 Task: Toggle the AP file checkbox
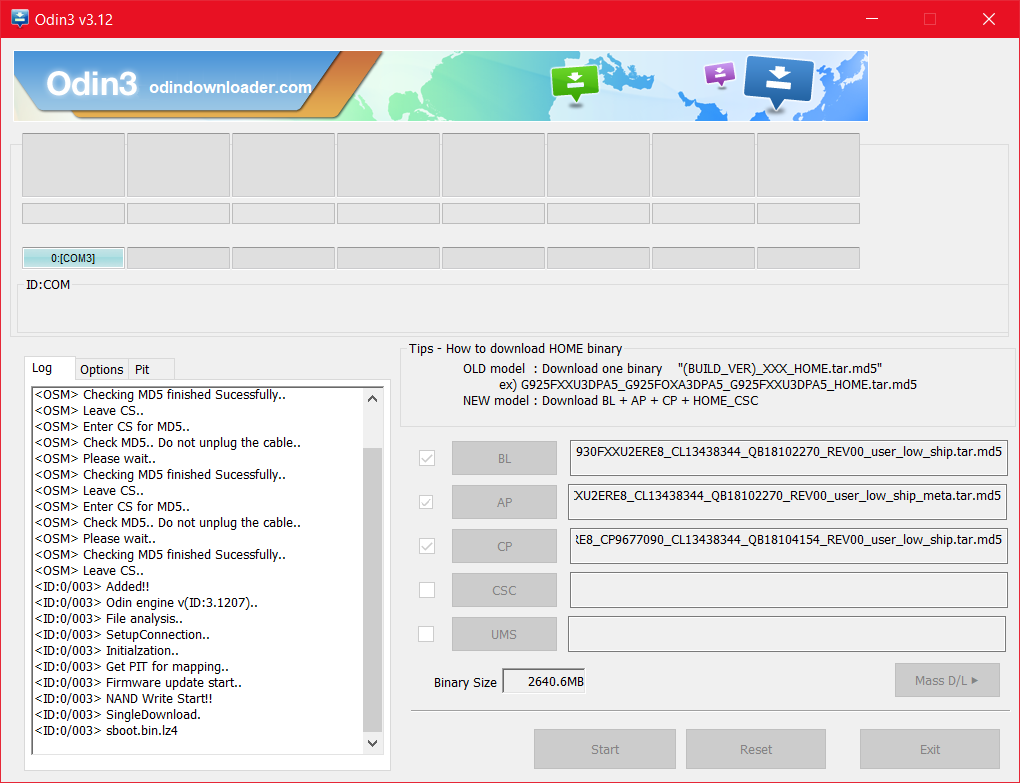point(427,502)
